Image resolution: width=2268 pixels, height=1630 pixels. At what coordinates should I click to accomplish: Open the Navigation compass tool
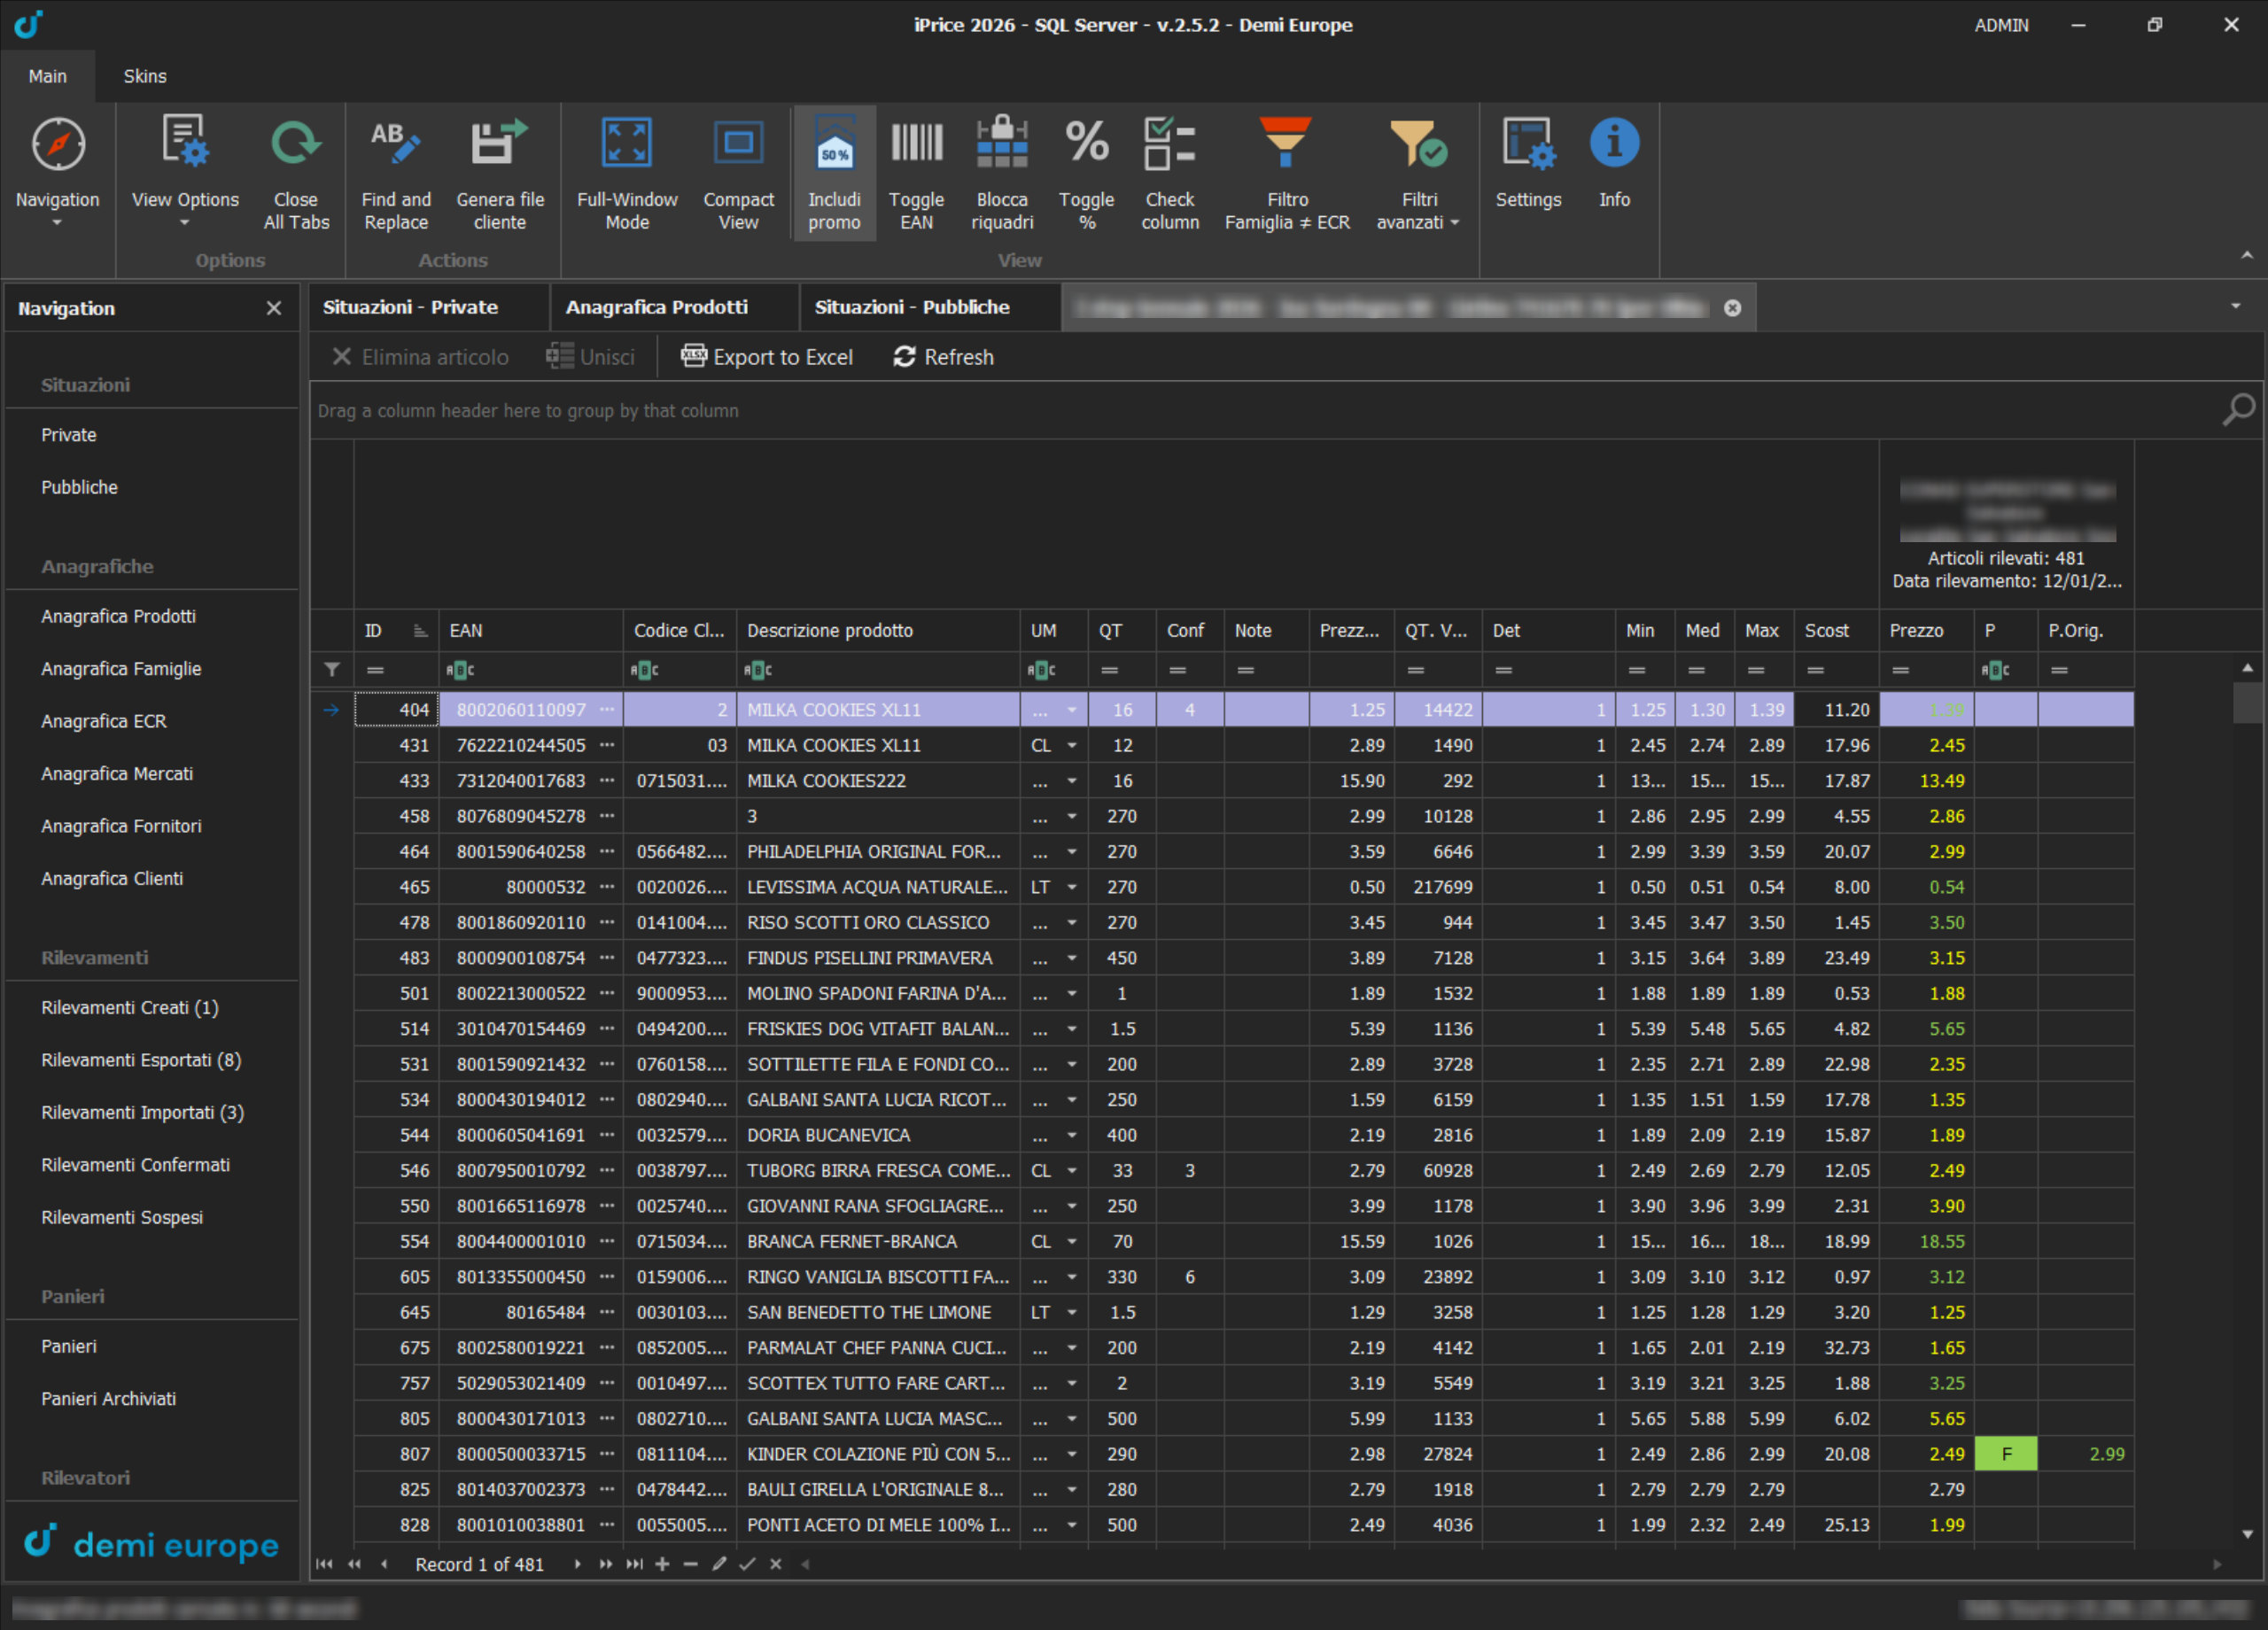[57, 170]
